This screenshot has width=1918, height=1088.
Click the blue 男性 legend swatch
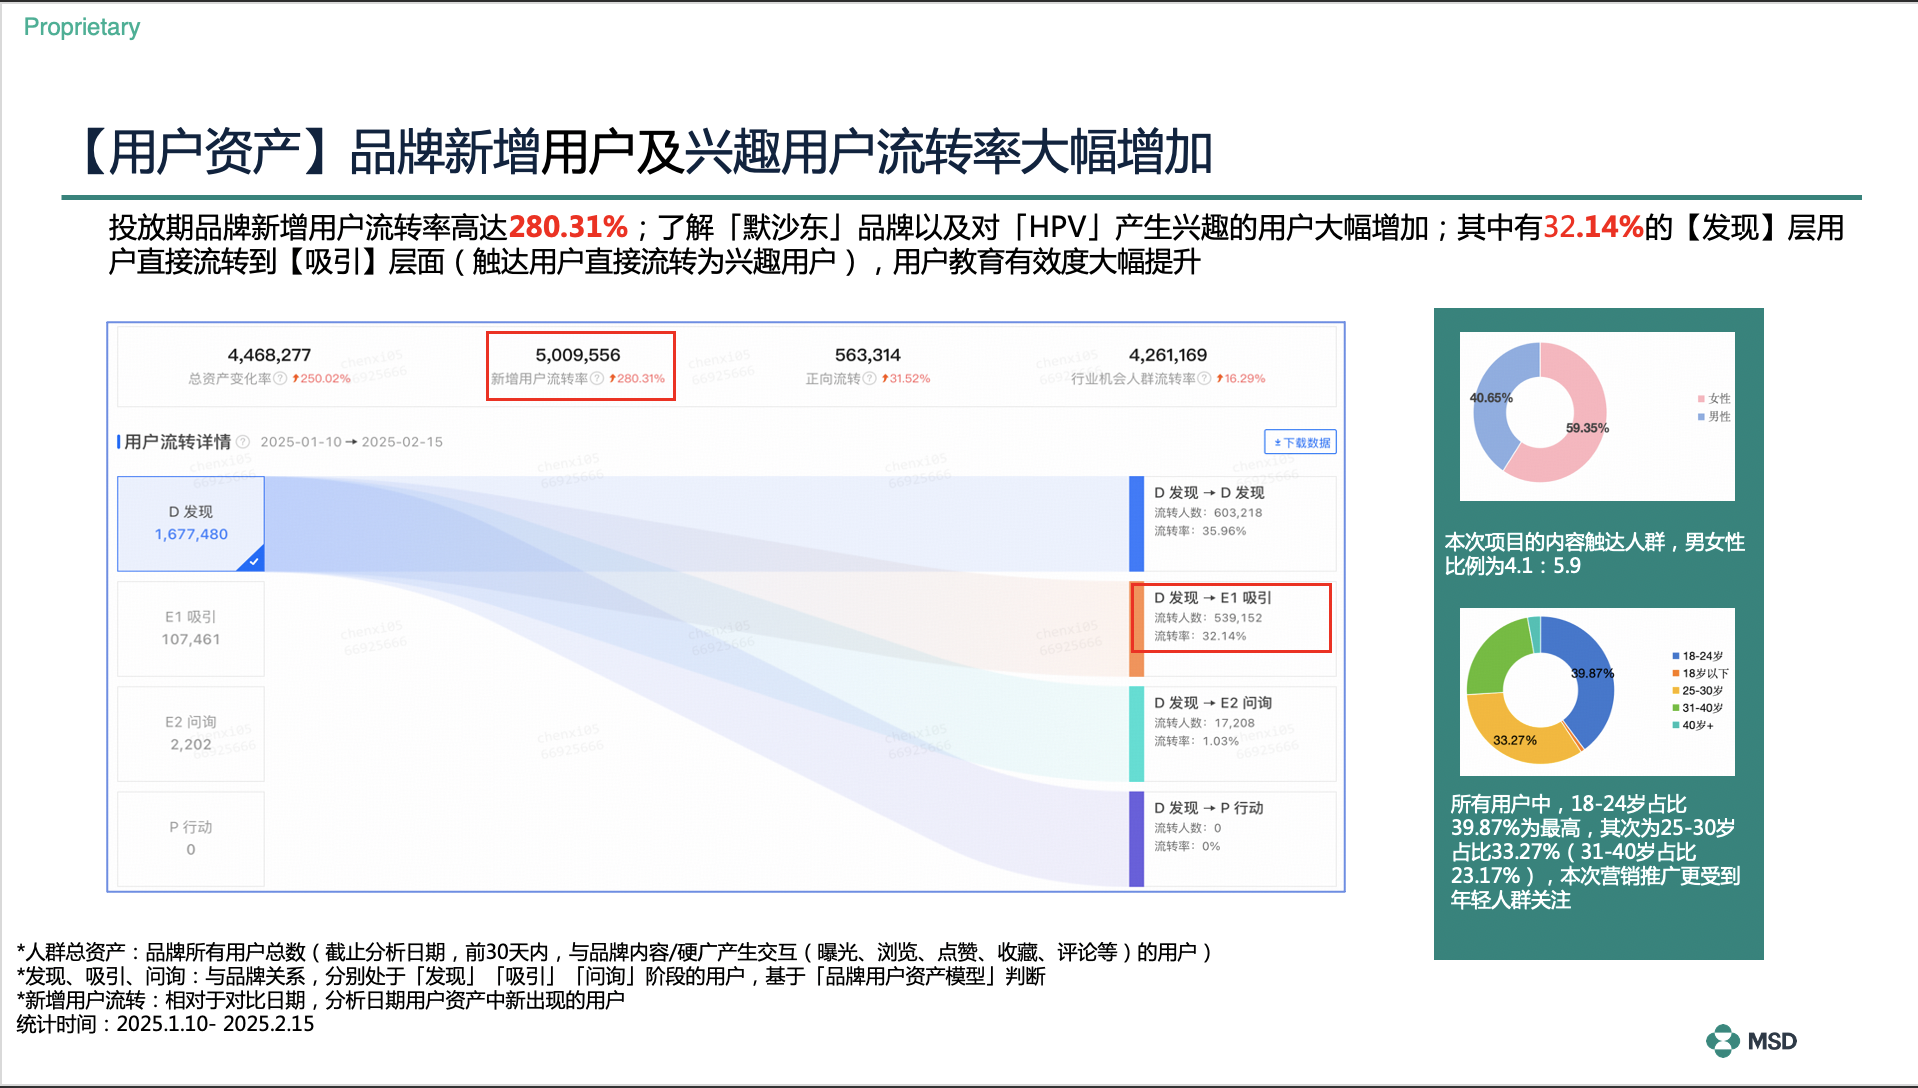(x=1700, y=417)
